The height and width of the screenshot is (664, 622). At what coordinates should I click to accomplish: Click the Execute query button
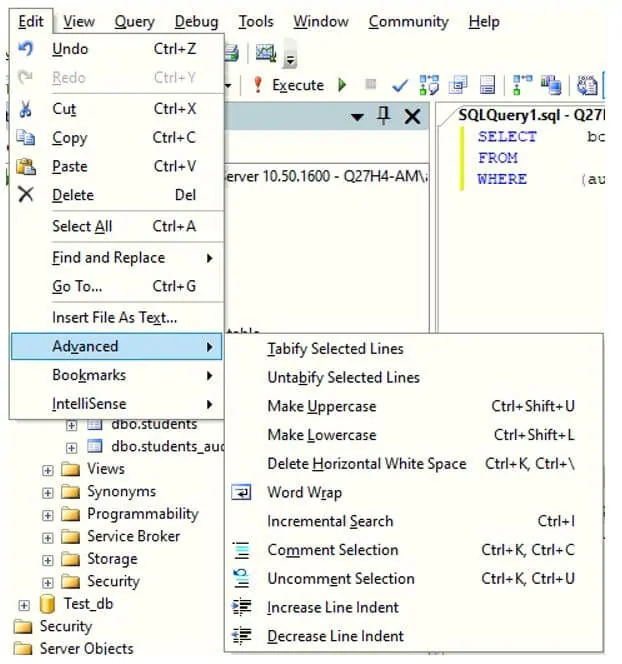click(x=289, y=85)
